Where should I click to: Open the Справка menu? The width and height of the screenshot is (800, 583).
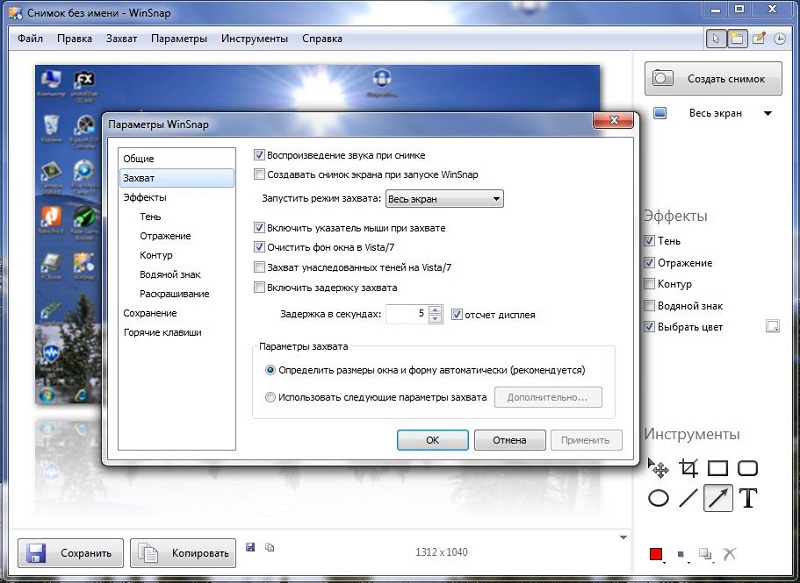pyautogui.click(x=322, y=39)
